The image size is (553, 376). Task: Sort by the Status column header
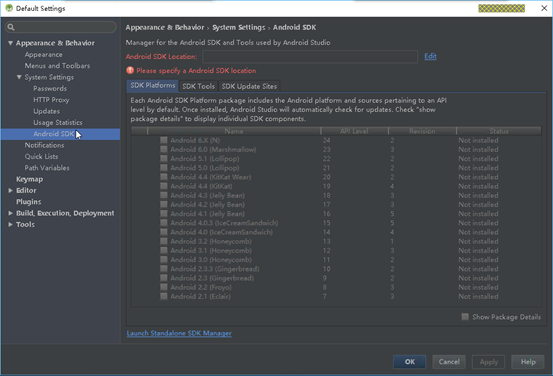tap(499, 131)
